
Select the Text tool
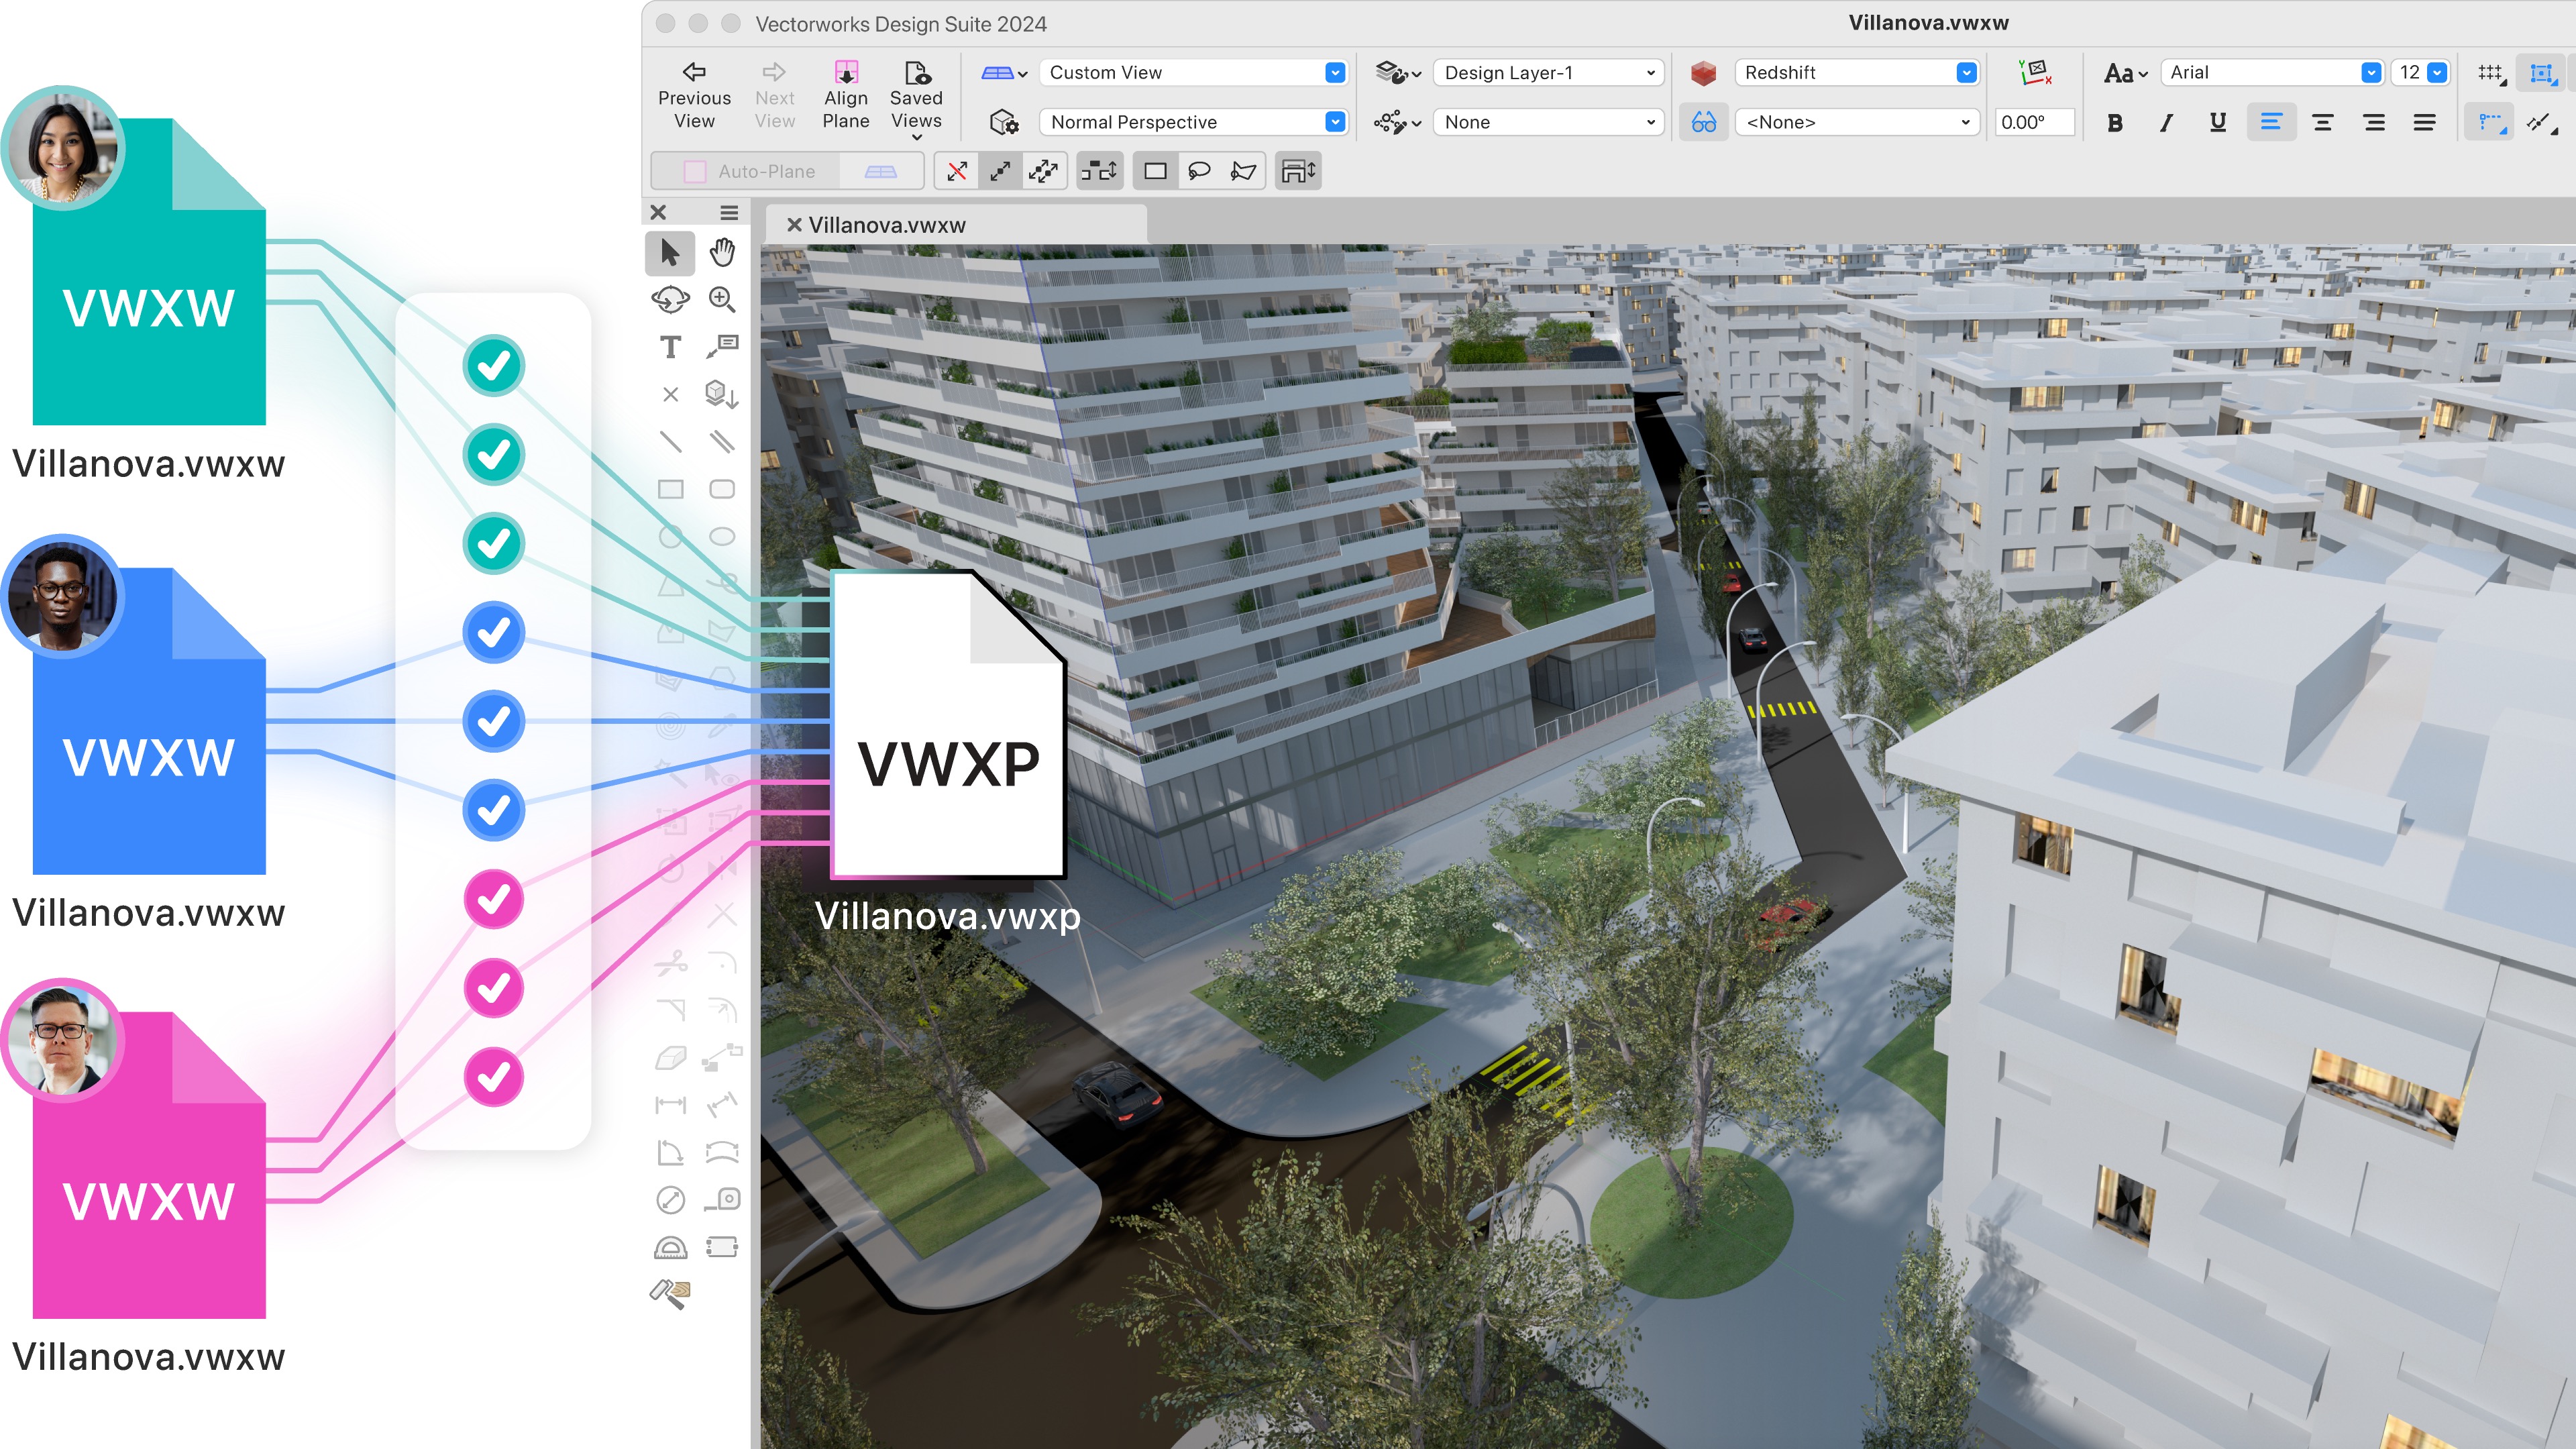671,347
